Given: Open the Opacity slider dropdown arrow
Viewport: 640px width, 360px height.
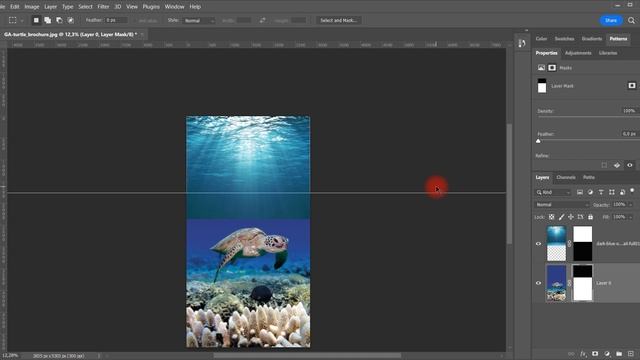Looking at the screenshot, I should (x=631, y=204).
